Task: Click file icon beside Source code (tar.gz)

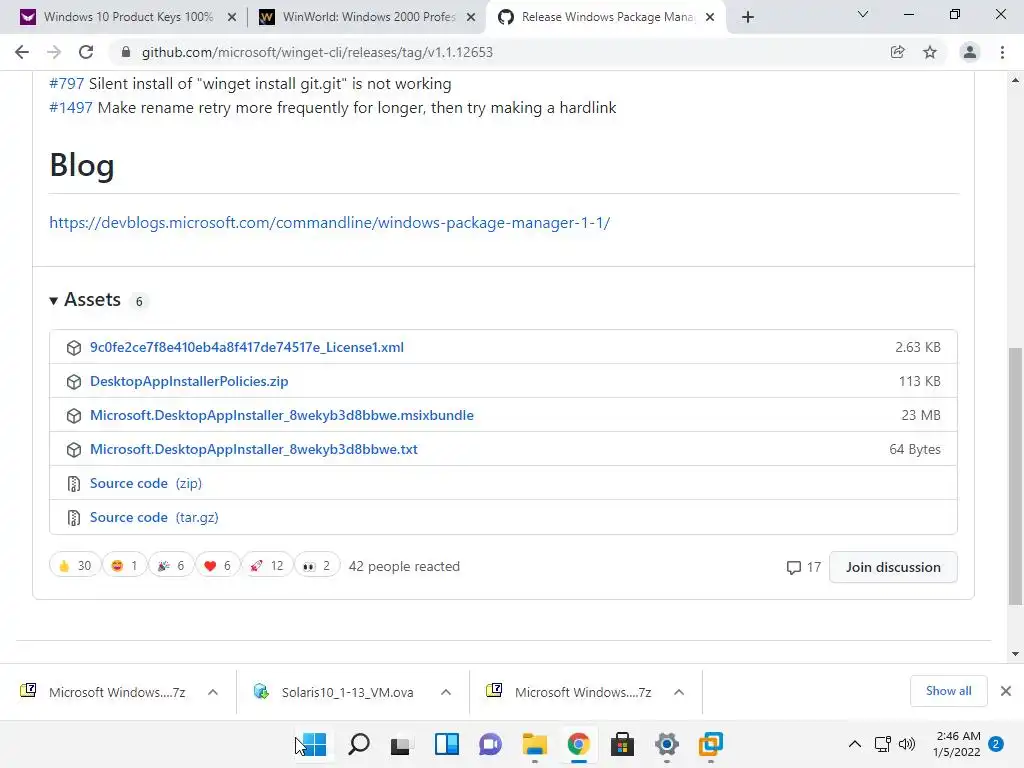Action: click(x=74, y=518)
